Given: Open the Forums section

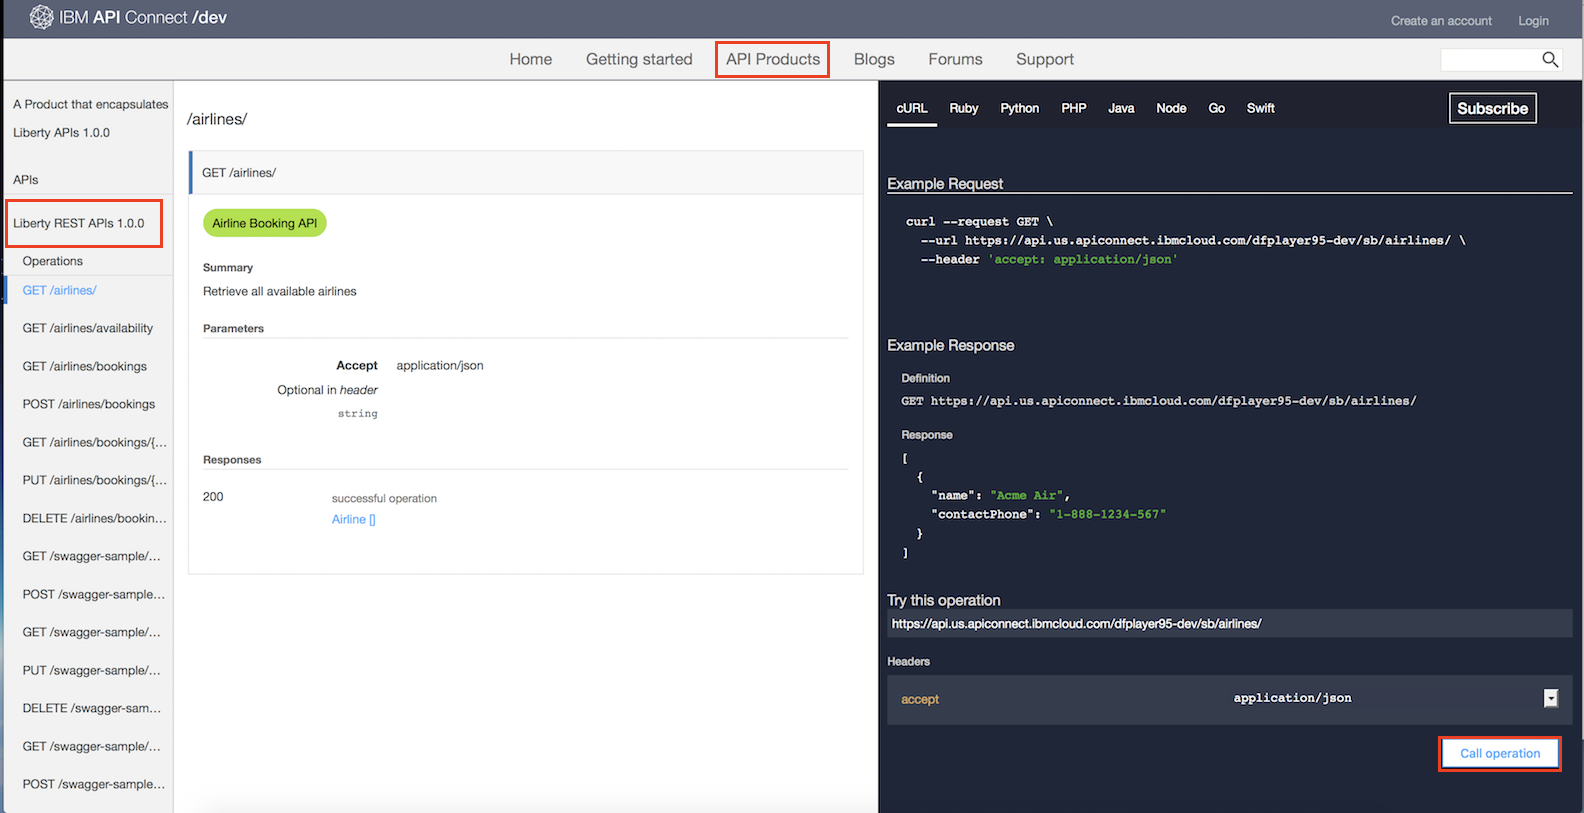Looking at the screenshot, I should [955, 59].
